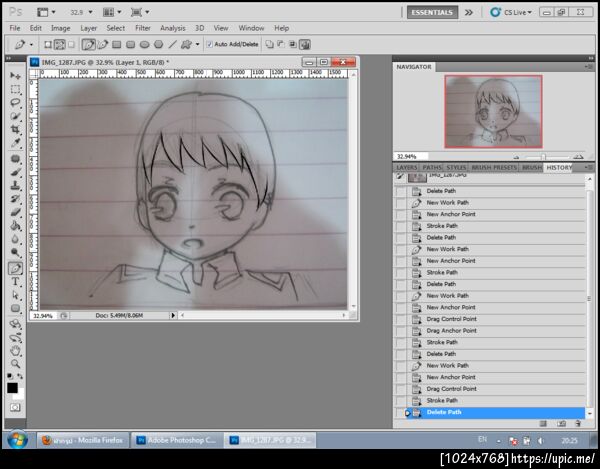Open the Filter menu
Viewport: 600px width, 469px height.
click(142, 28)
